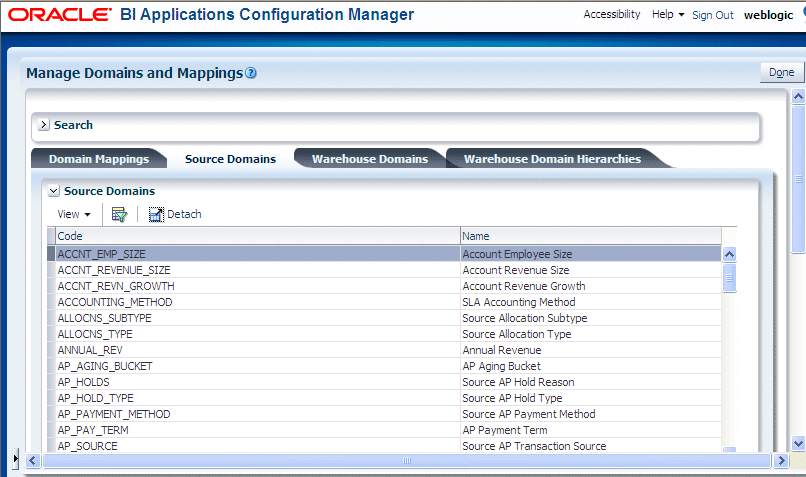
Task: Open the View dropdown menu
Action: pyautogui.click(x=74, y=214)
